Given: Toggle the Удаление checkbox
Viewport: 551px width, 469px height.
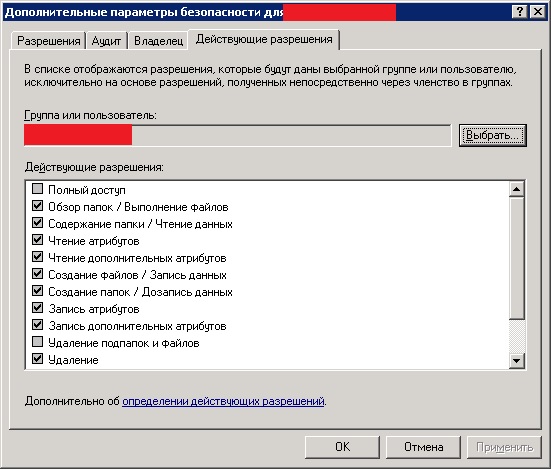Looking at the screenshot, I should click(x=37, y=359).
